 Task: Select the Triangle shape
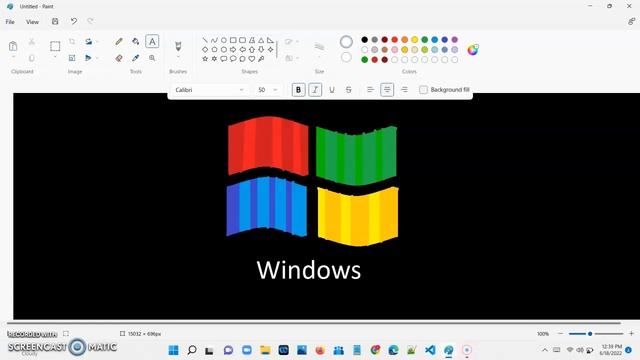point(261,40)
